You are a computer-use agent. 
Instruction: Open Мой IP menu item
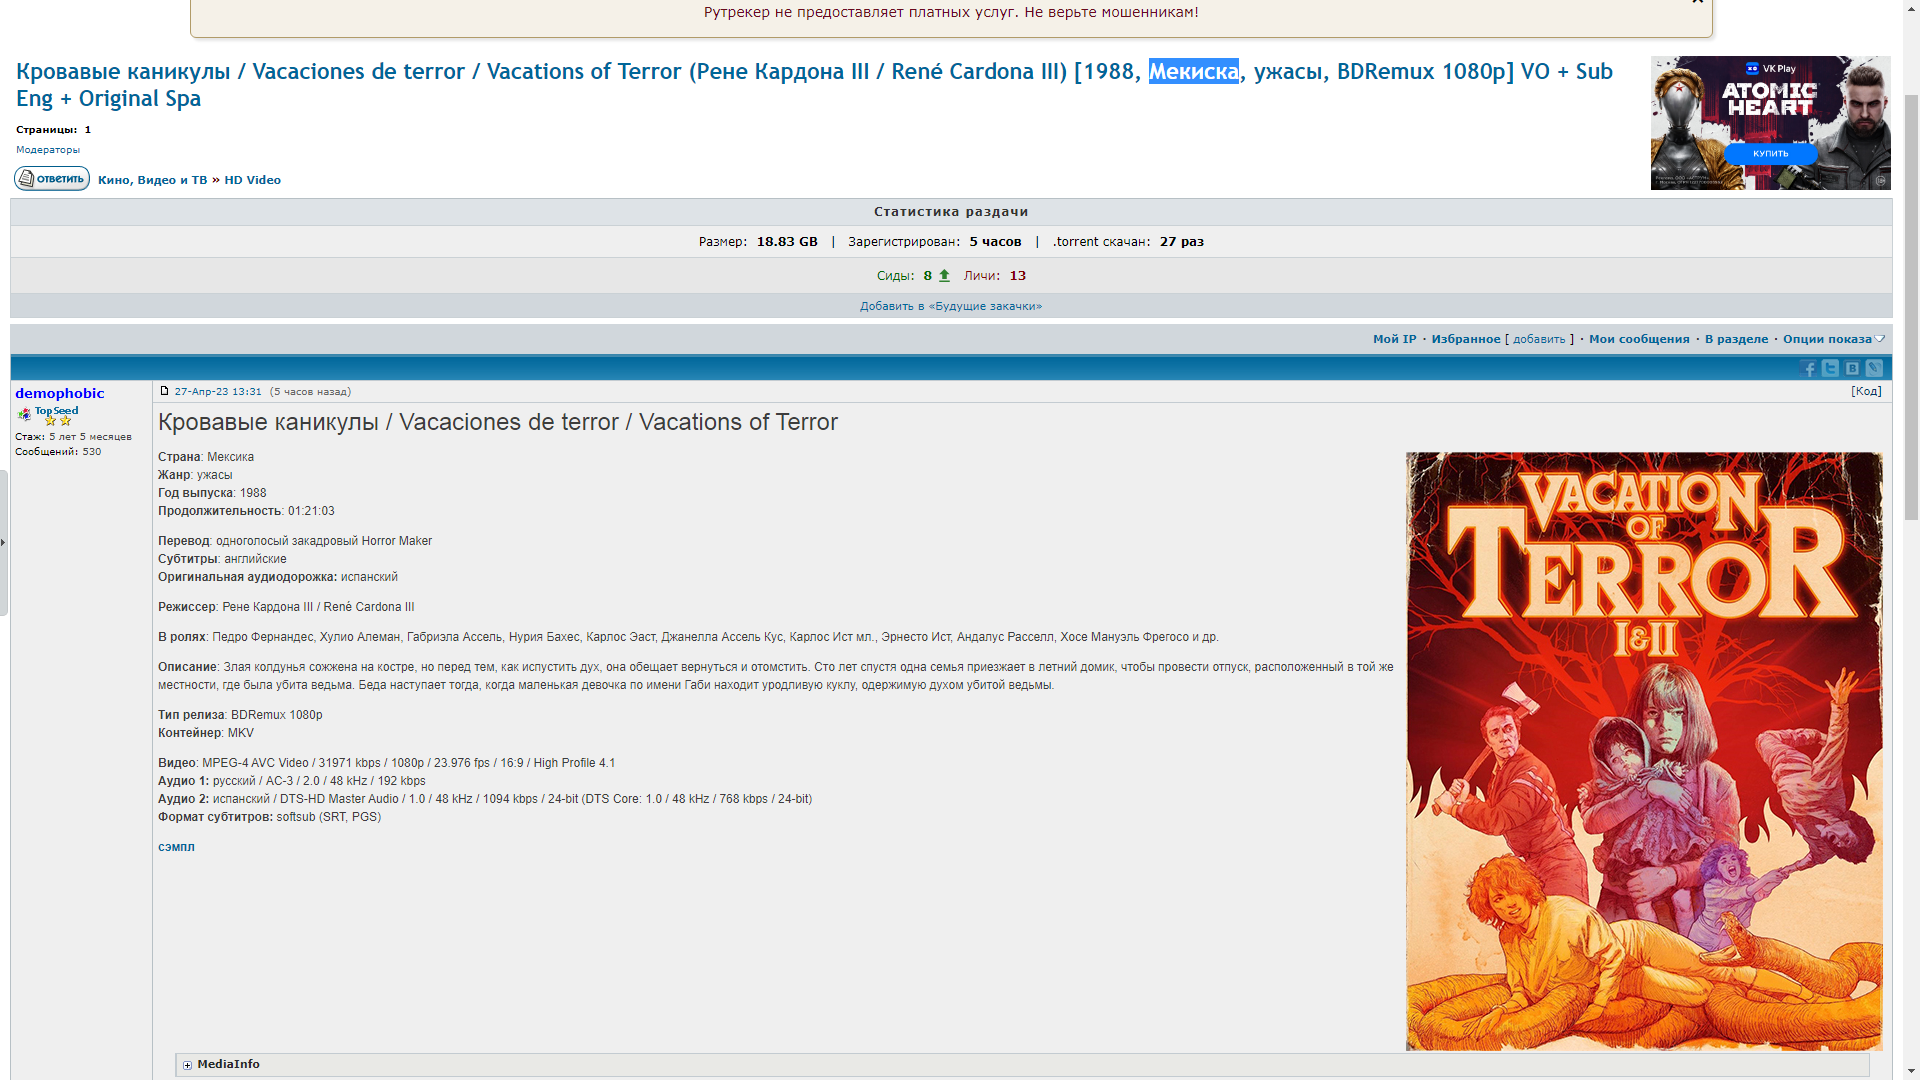coord(1394,339)
